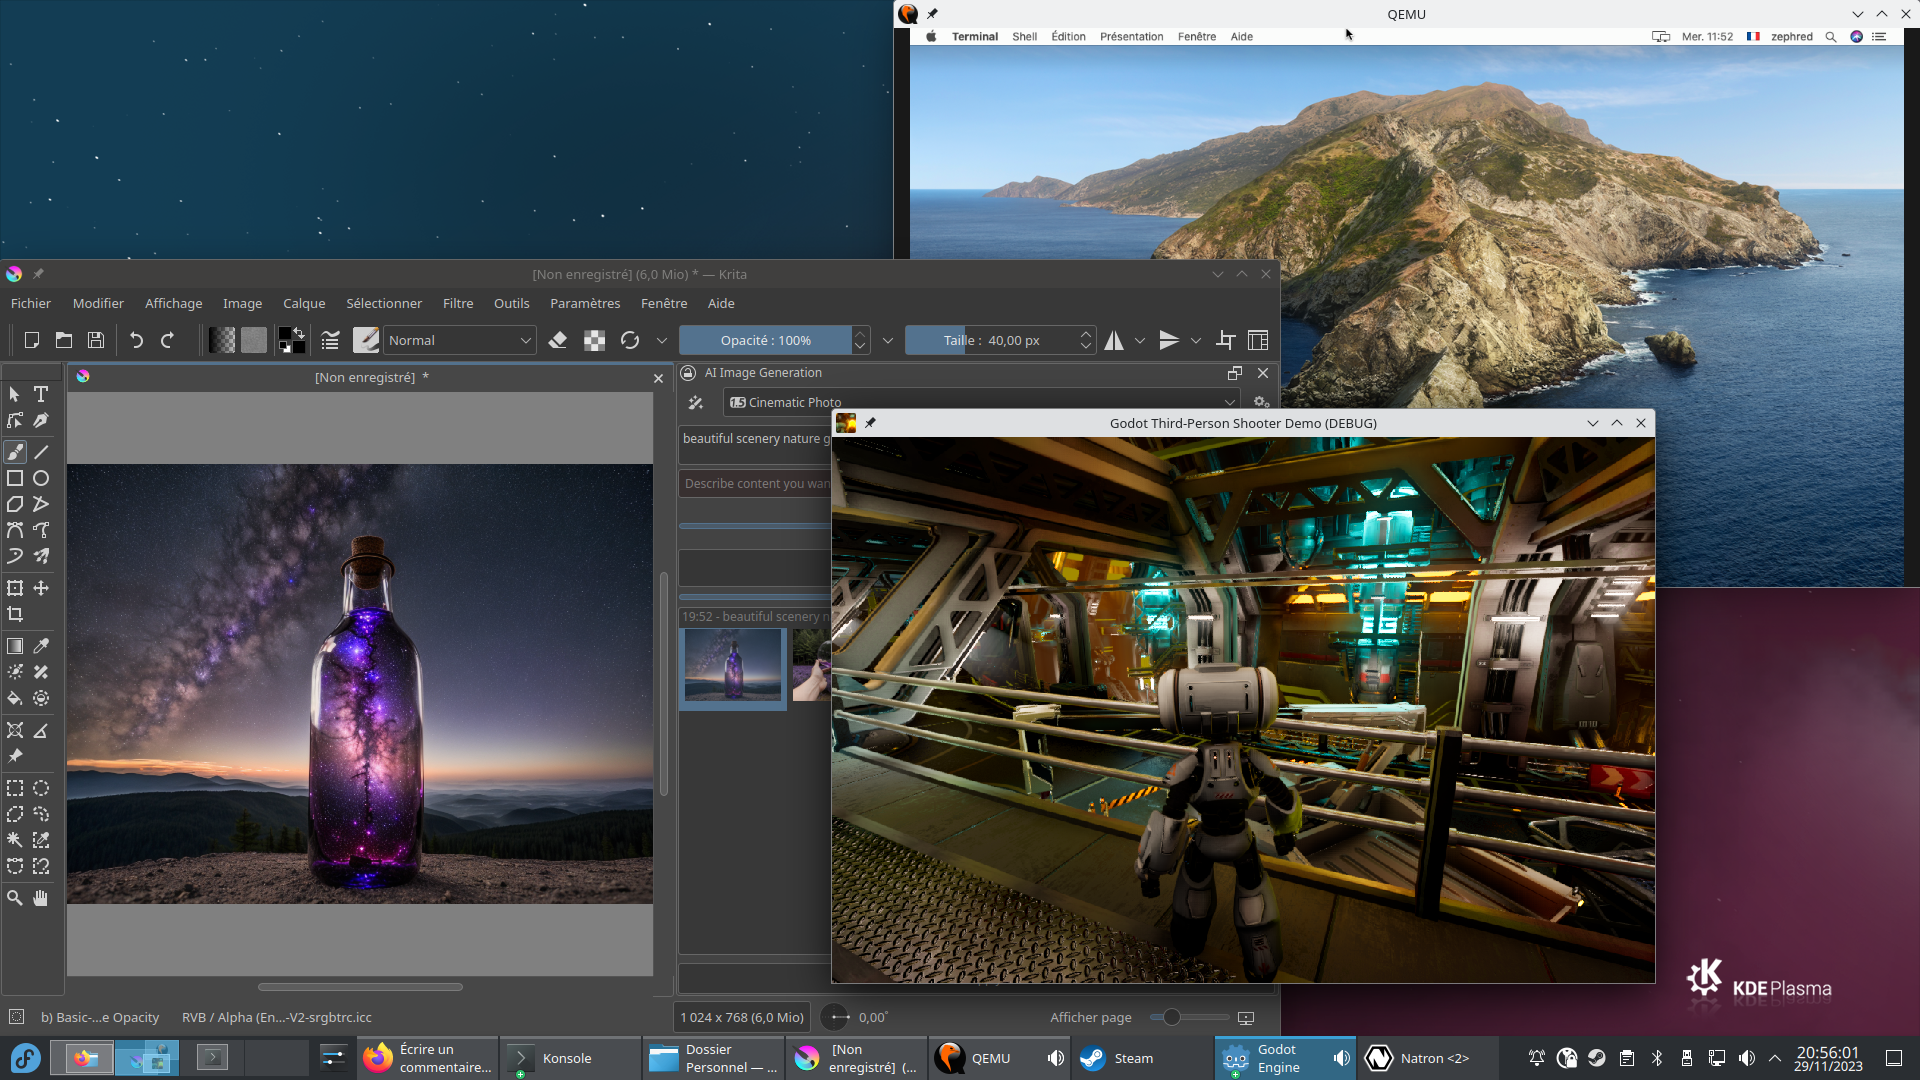Viewport: 1920px width, 1080px height.
Task: Select the Move tool (four arrows)
Action: [x=41, y=588]
